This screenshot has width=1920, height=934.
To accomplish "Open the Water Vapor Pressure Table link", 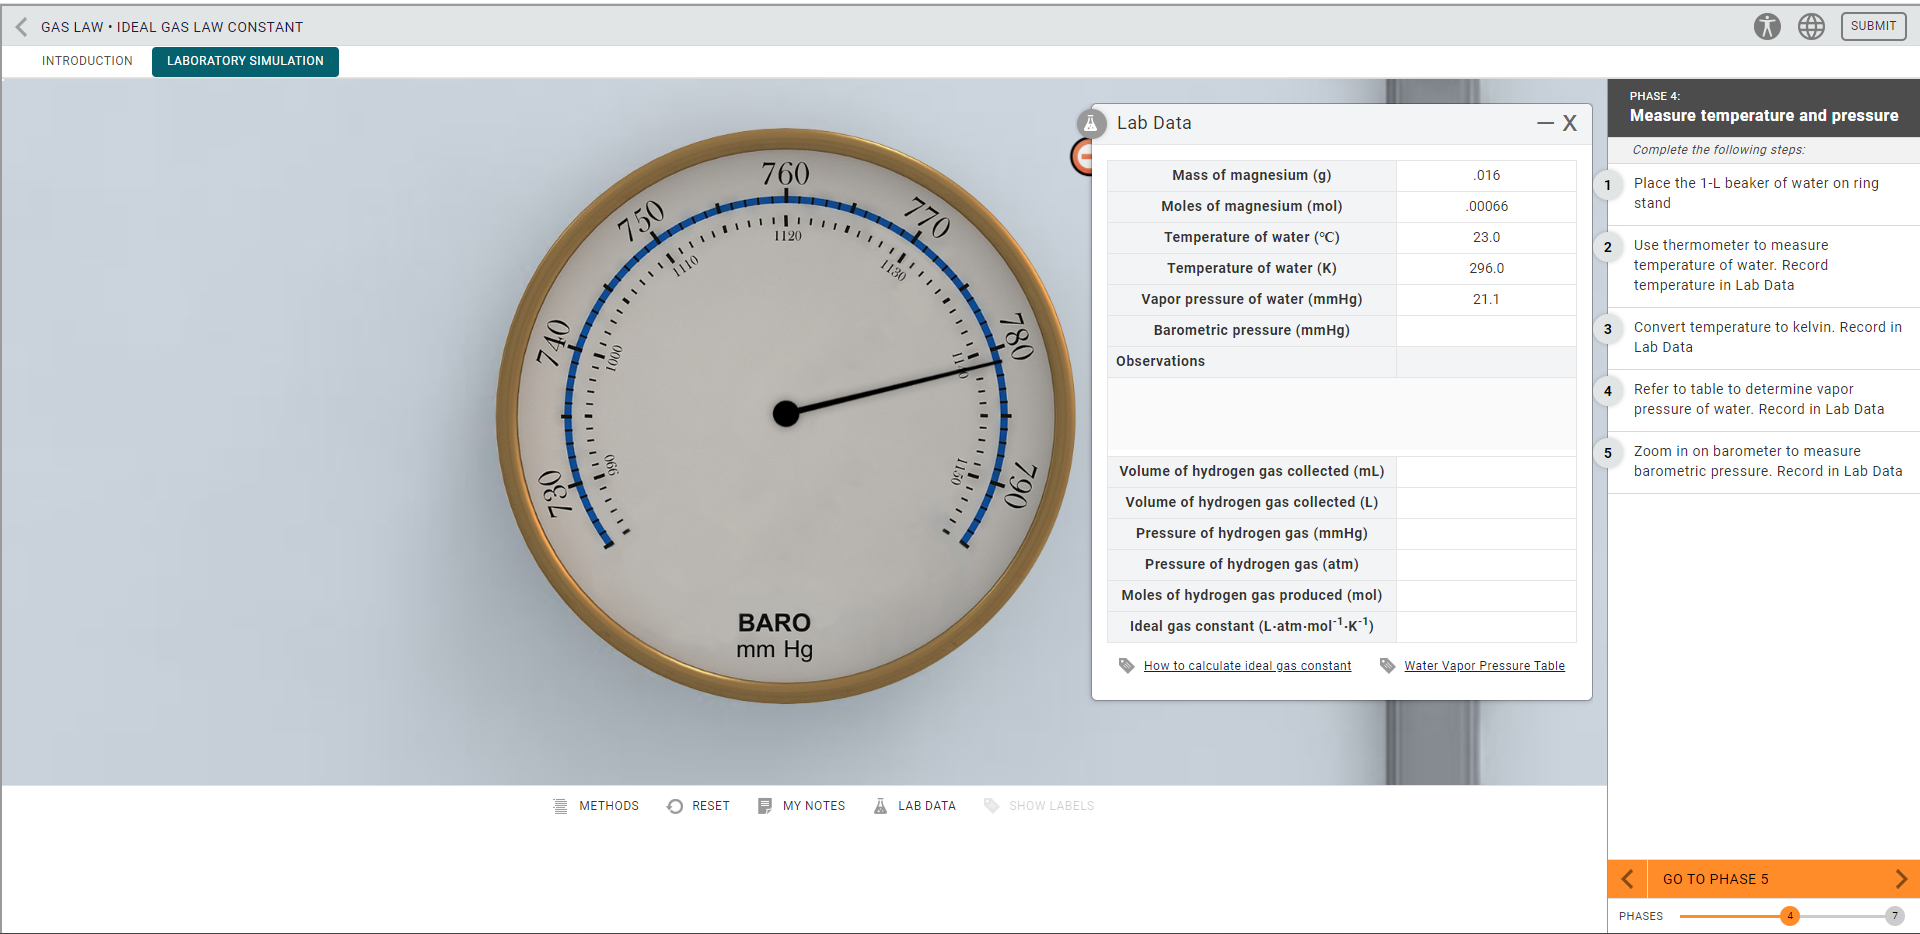I will click(x=1484, y=665).
